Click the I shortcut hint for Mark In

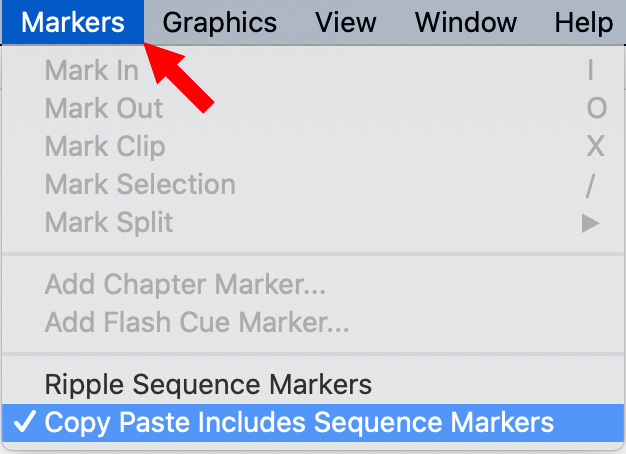click(x=591, y=71)
